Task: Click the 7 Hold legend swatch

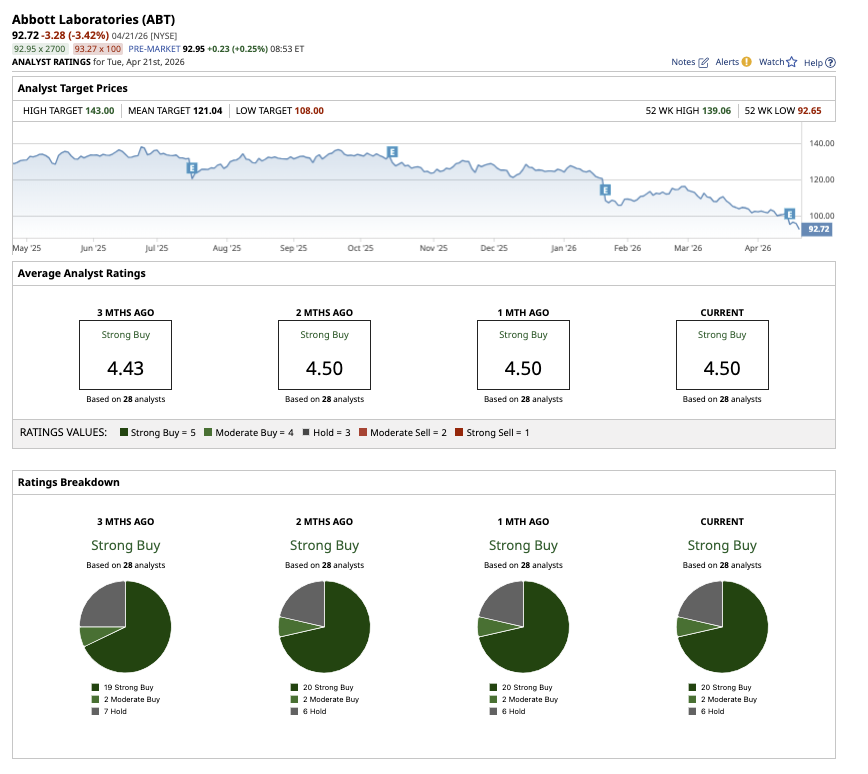Action: (95, 711)
